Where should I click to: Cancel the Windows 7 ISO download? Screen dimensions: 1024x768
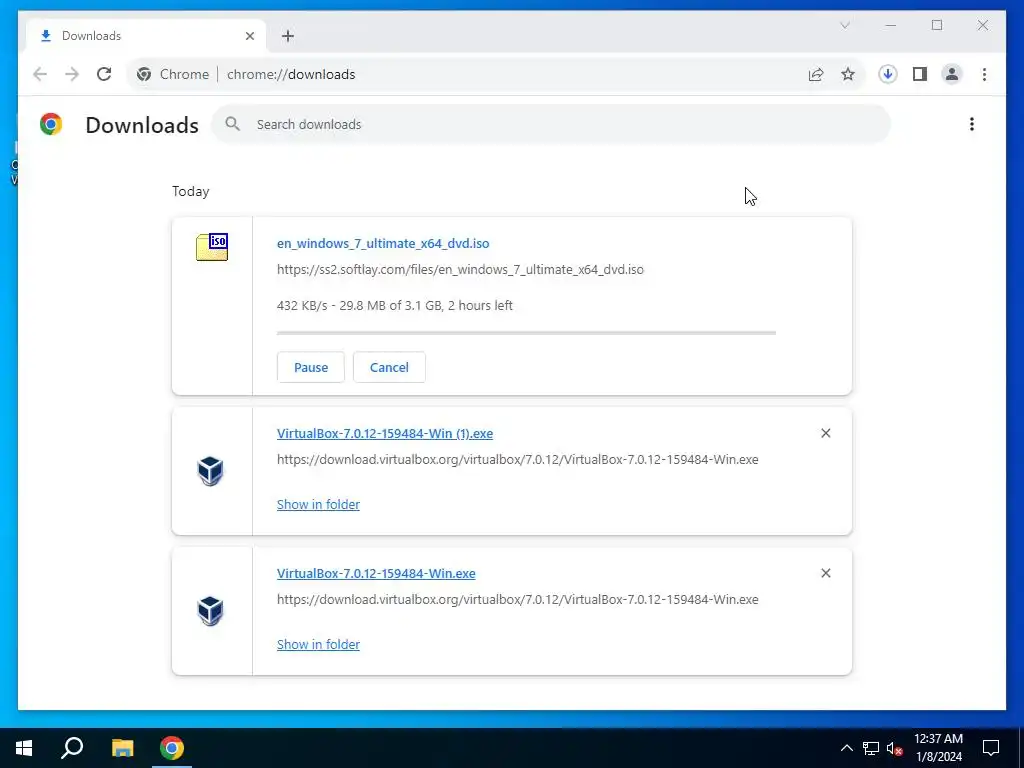point(389,367)
